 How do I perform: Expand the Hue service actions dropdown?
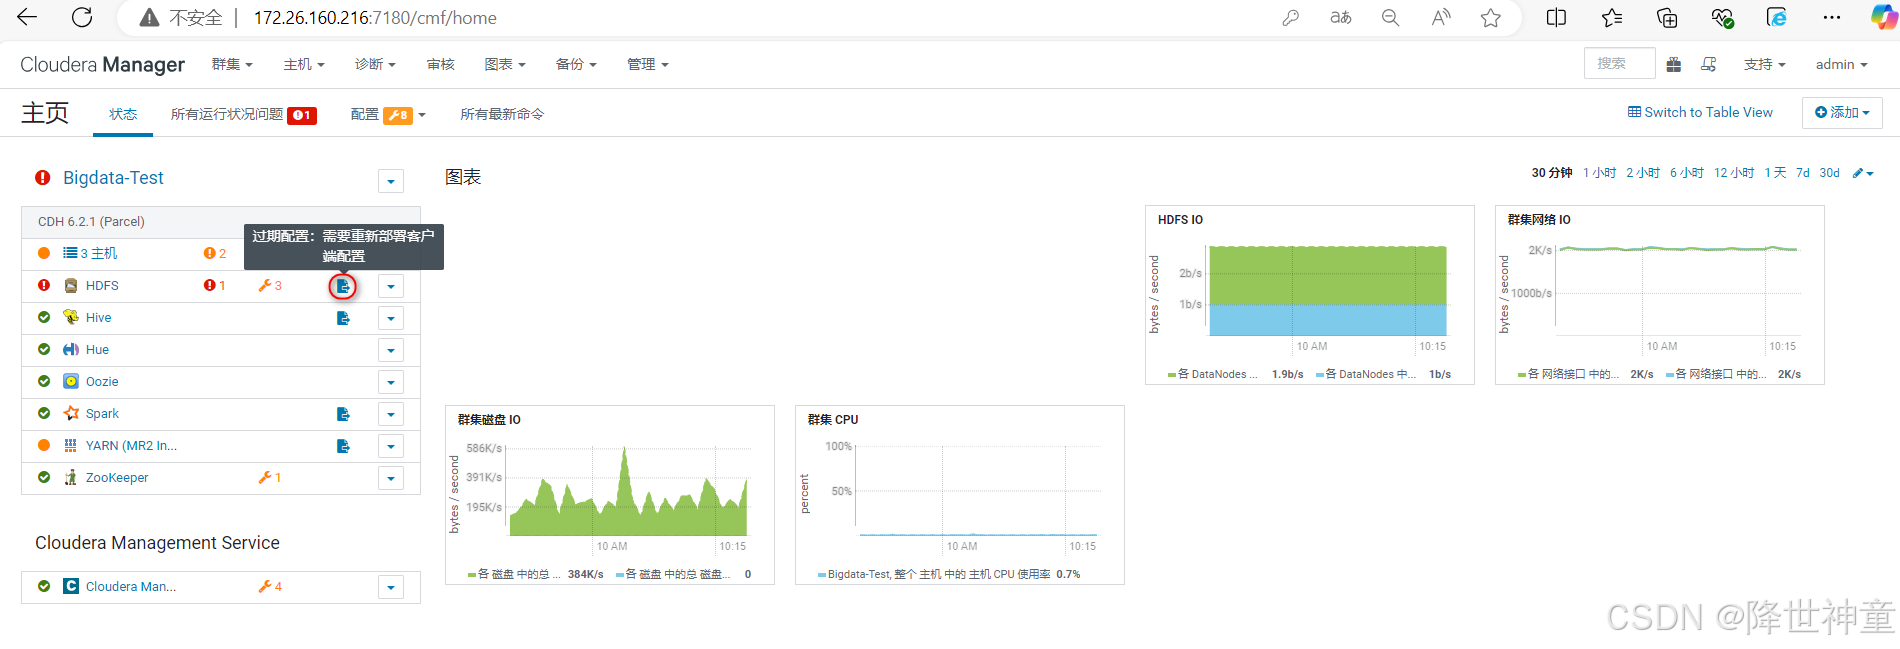391,350
